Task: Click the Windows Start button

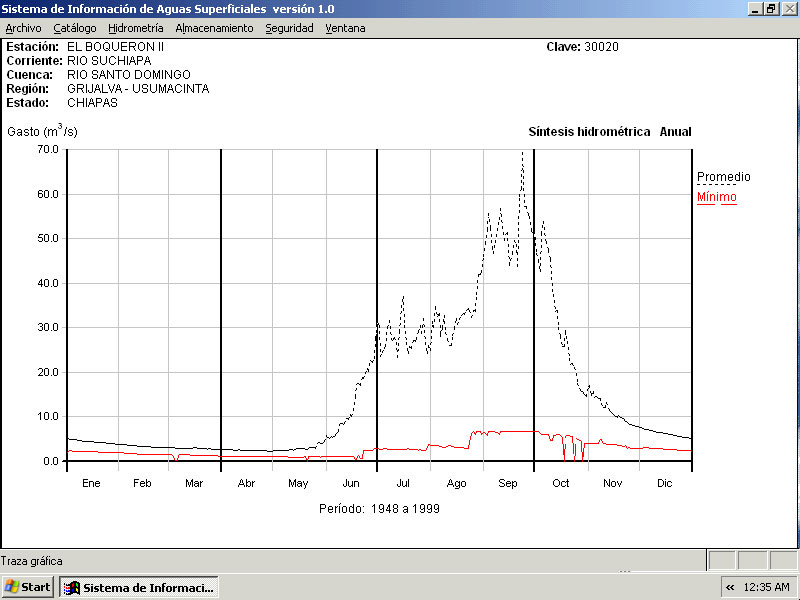Action: 28,587
